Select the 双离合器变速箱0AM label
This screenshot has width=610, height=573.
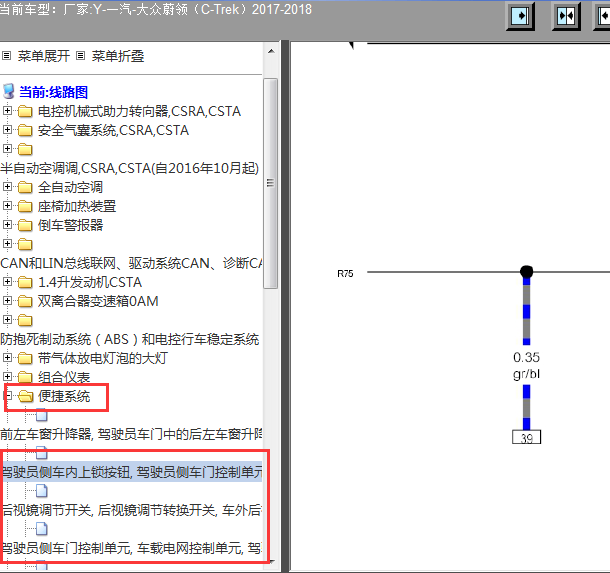[98, 301]
